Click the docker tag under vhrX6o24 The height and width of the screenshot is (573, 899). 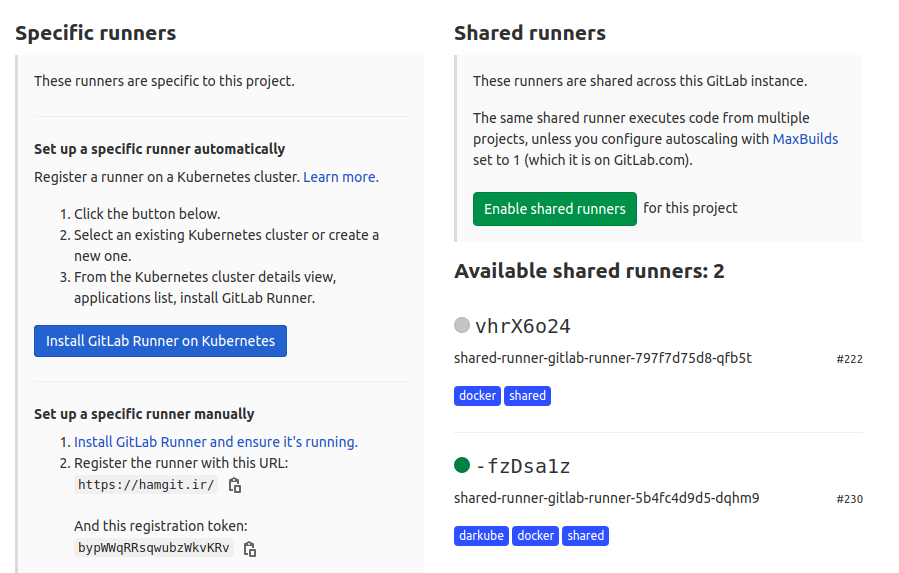coord(478,396)
